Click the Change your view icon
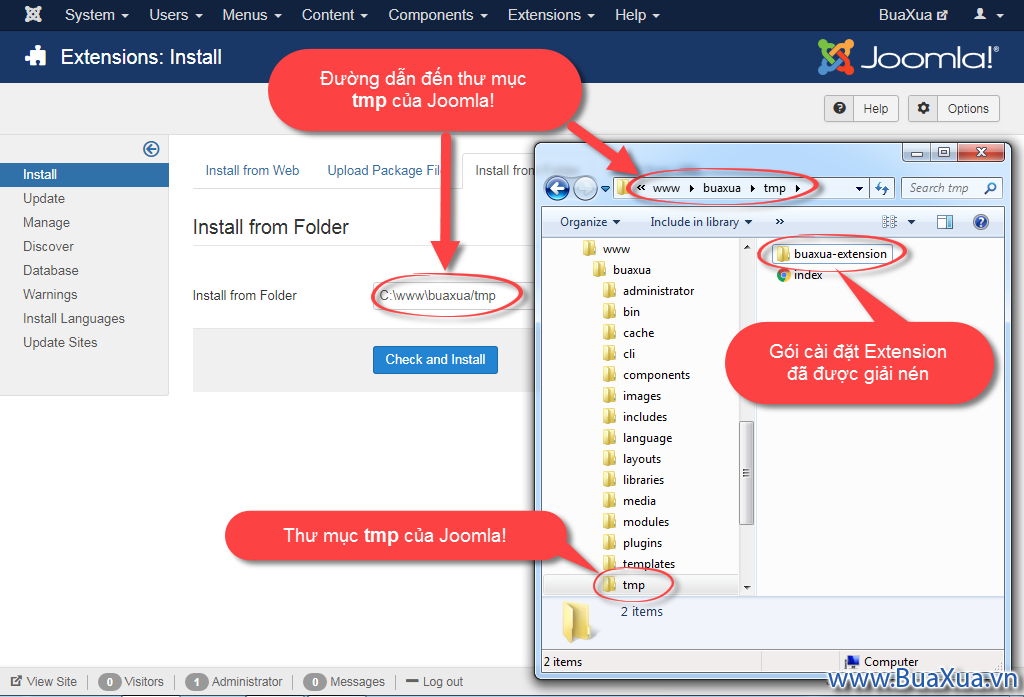Image resolution: width=1024 pixels, height=697 pixels. tap(889, 222)
